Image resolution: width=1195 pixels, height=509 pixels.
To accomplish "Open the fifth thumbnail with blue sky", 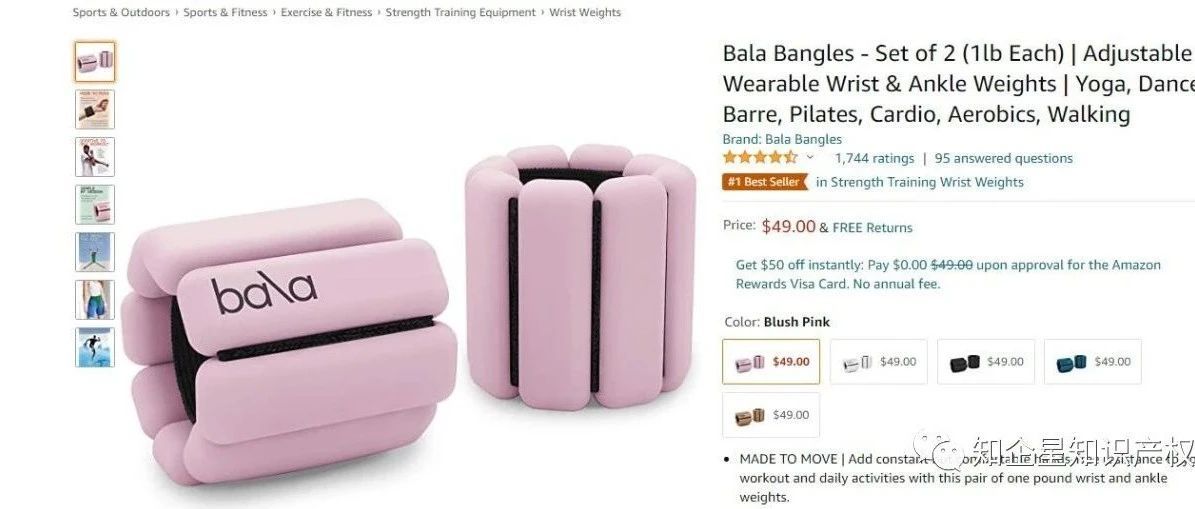I will coord(95,252).
